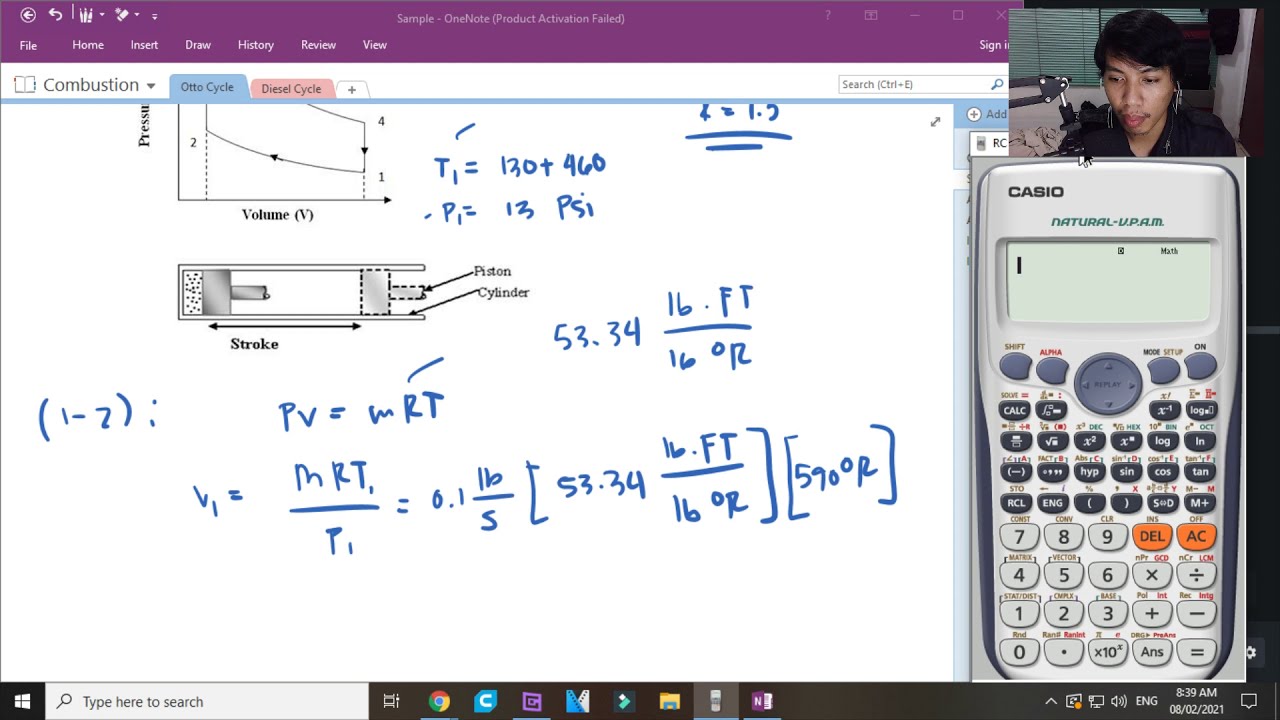Viewport: 1280px width, 720px height.
Task: Click the calculator negative (−) key
Action: pyautogui.click(x=1016, y=472)
